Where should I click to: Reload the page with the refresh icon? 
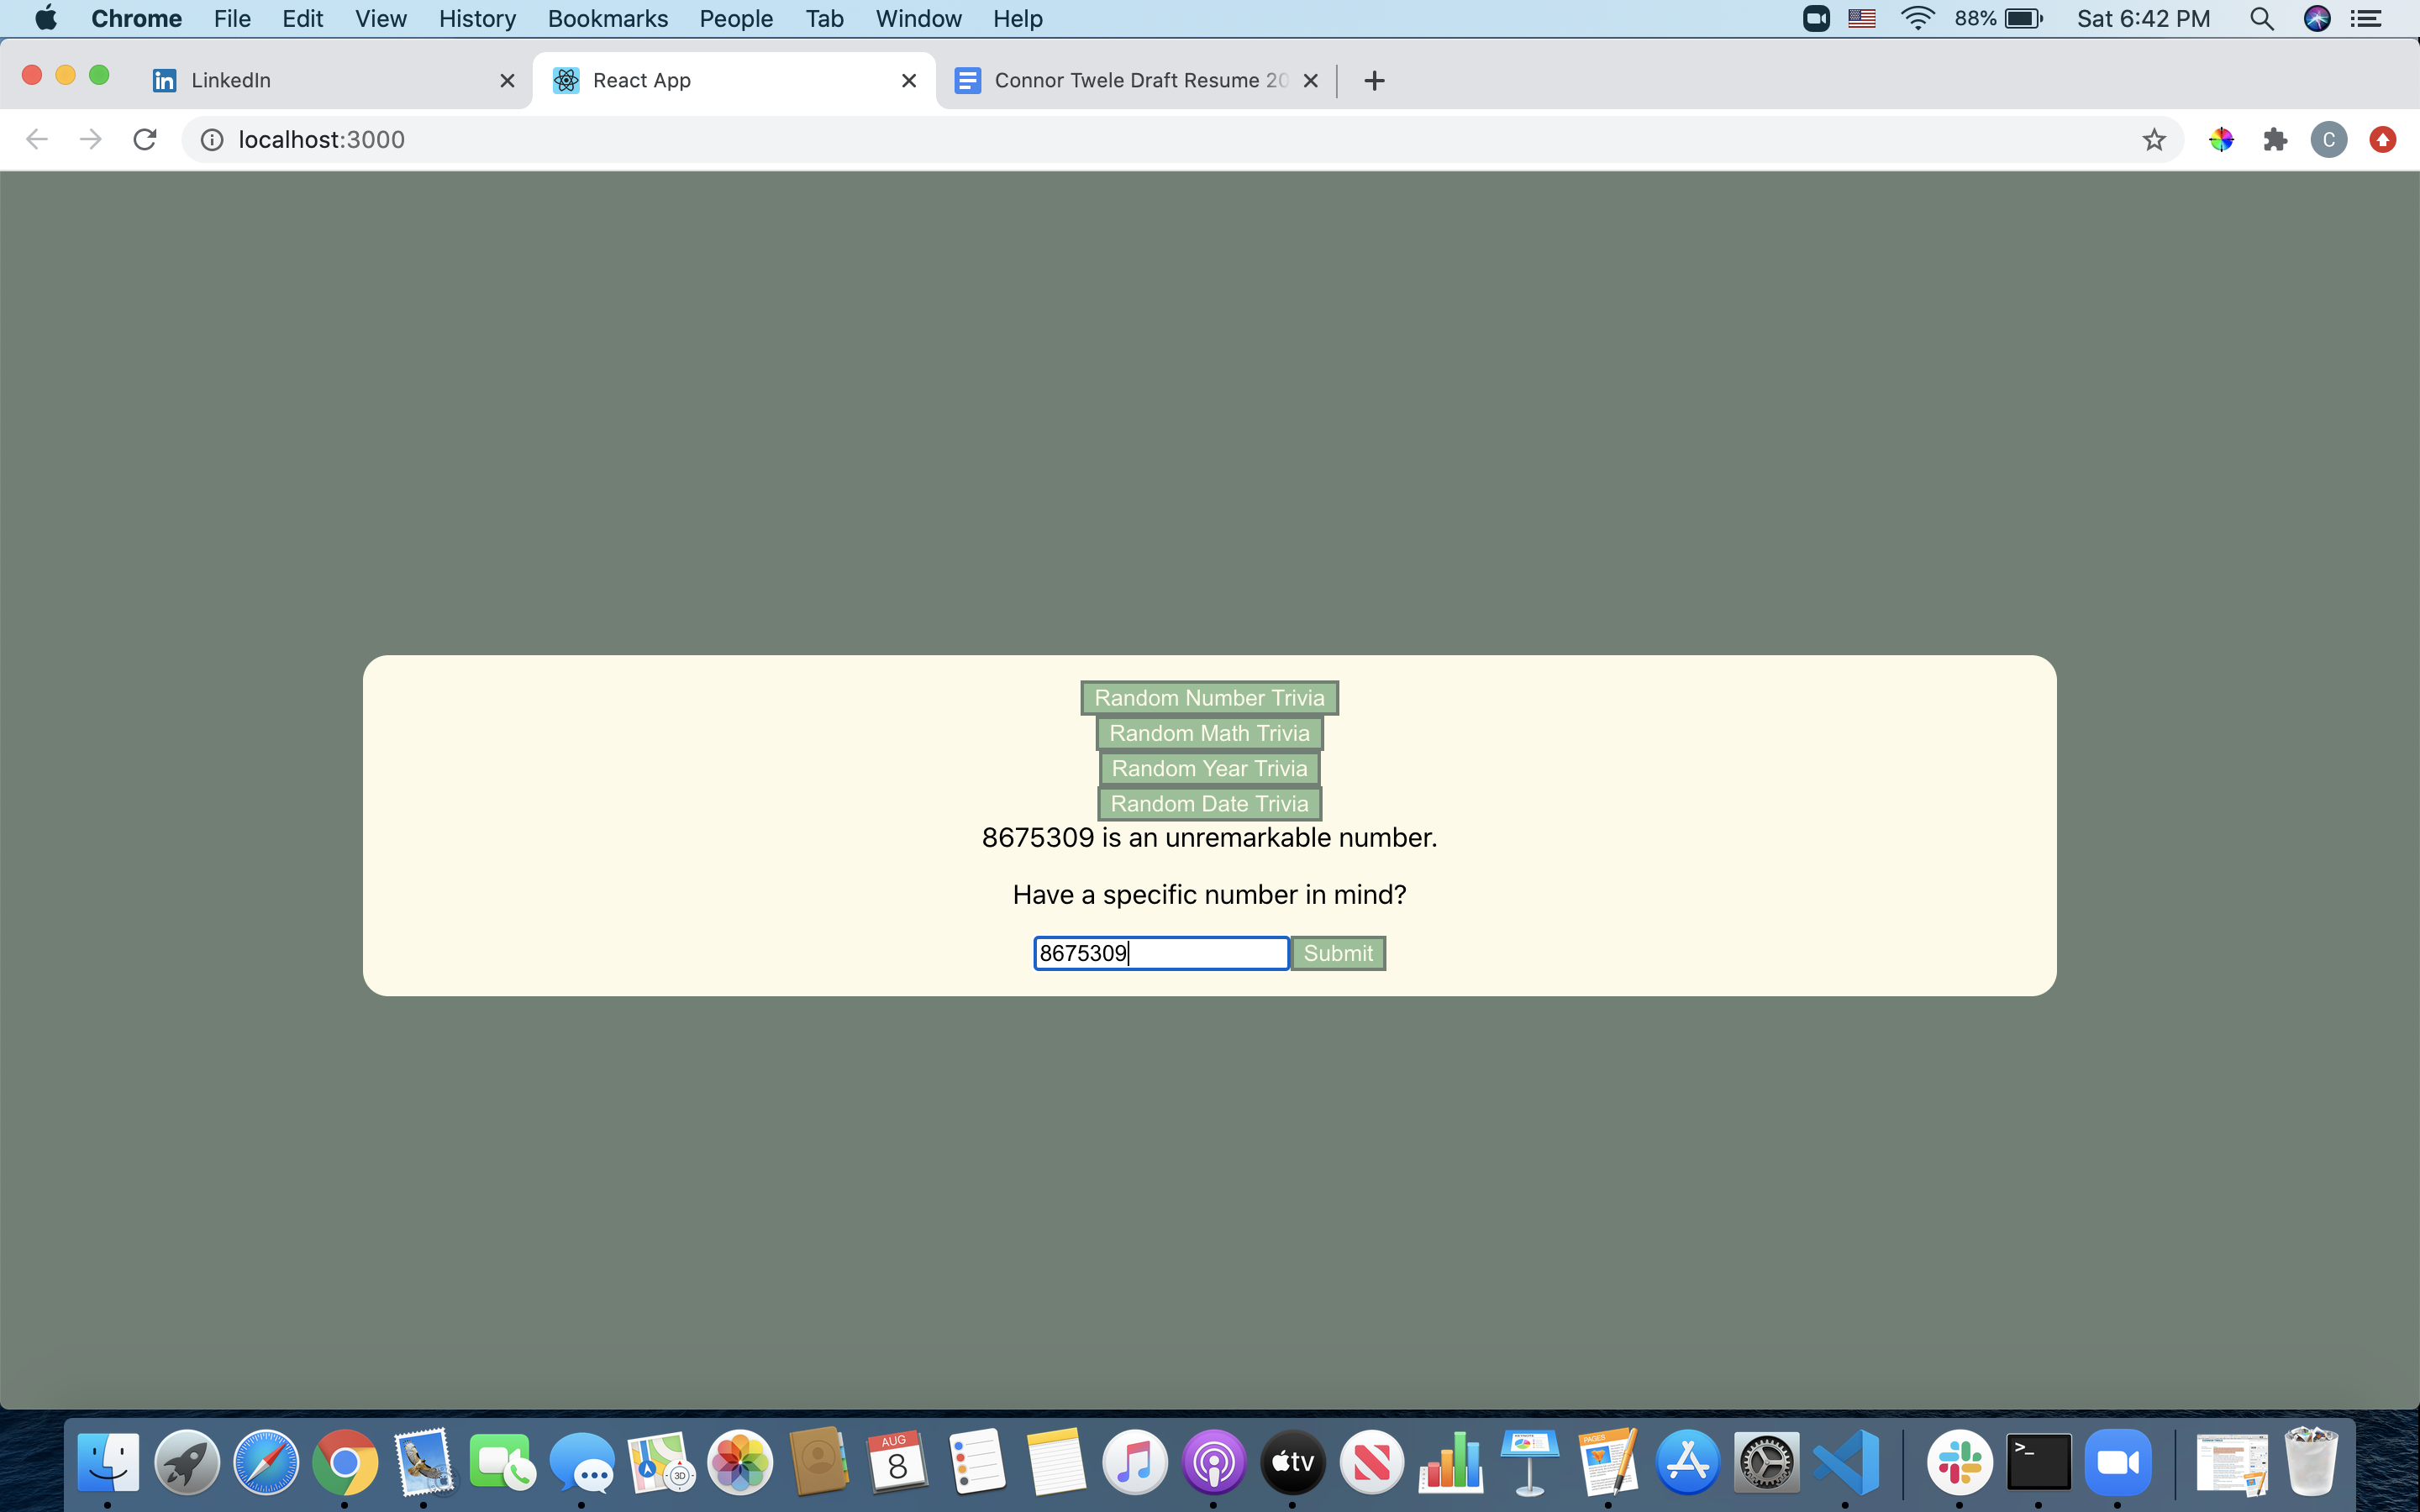(x=145, y=139)
